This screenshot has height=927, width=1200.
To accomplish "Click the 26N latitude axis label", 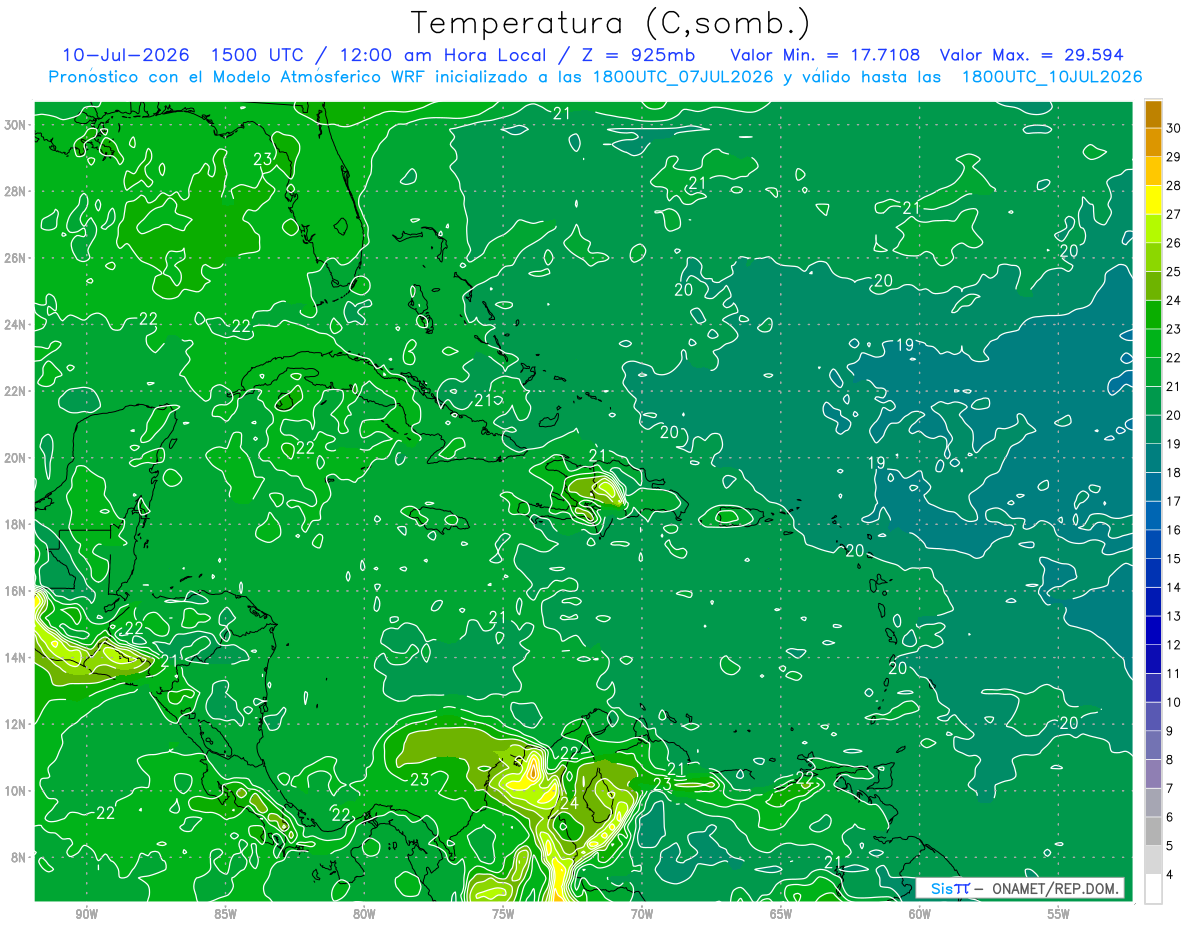I will (15, 258).
